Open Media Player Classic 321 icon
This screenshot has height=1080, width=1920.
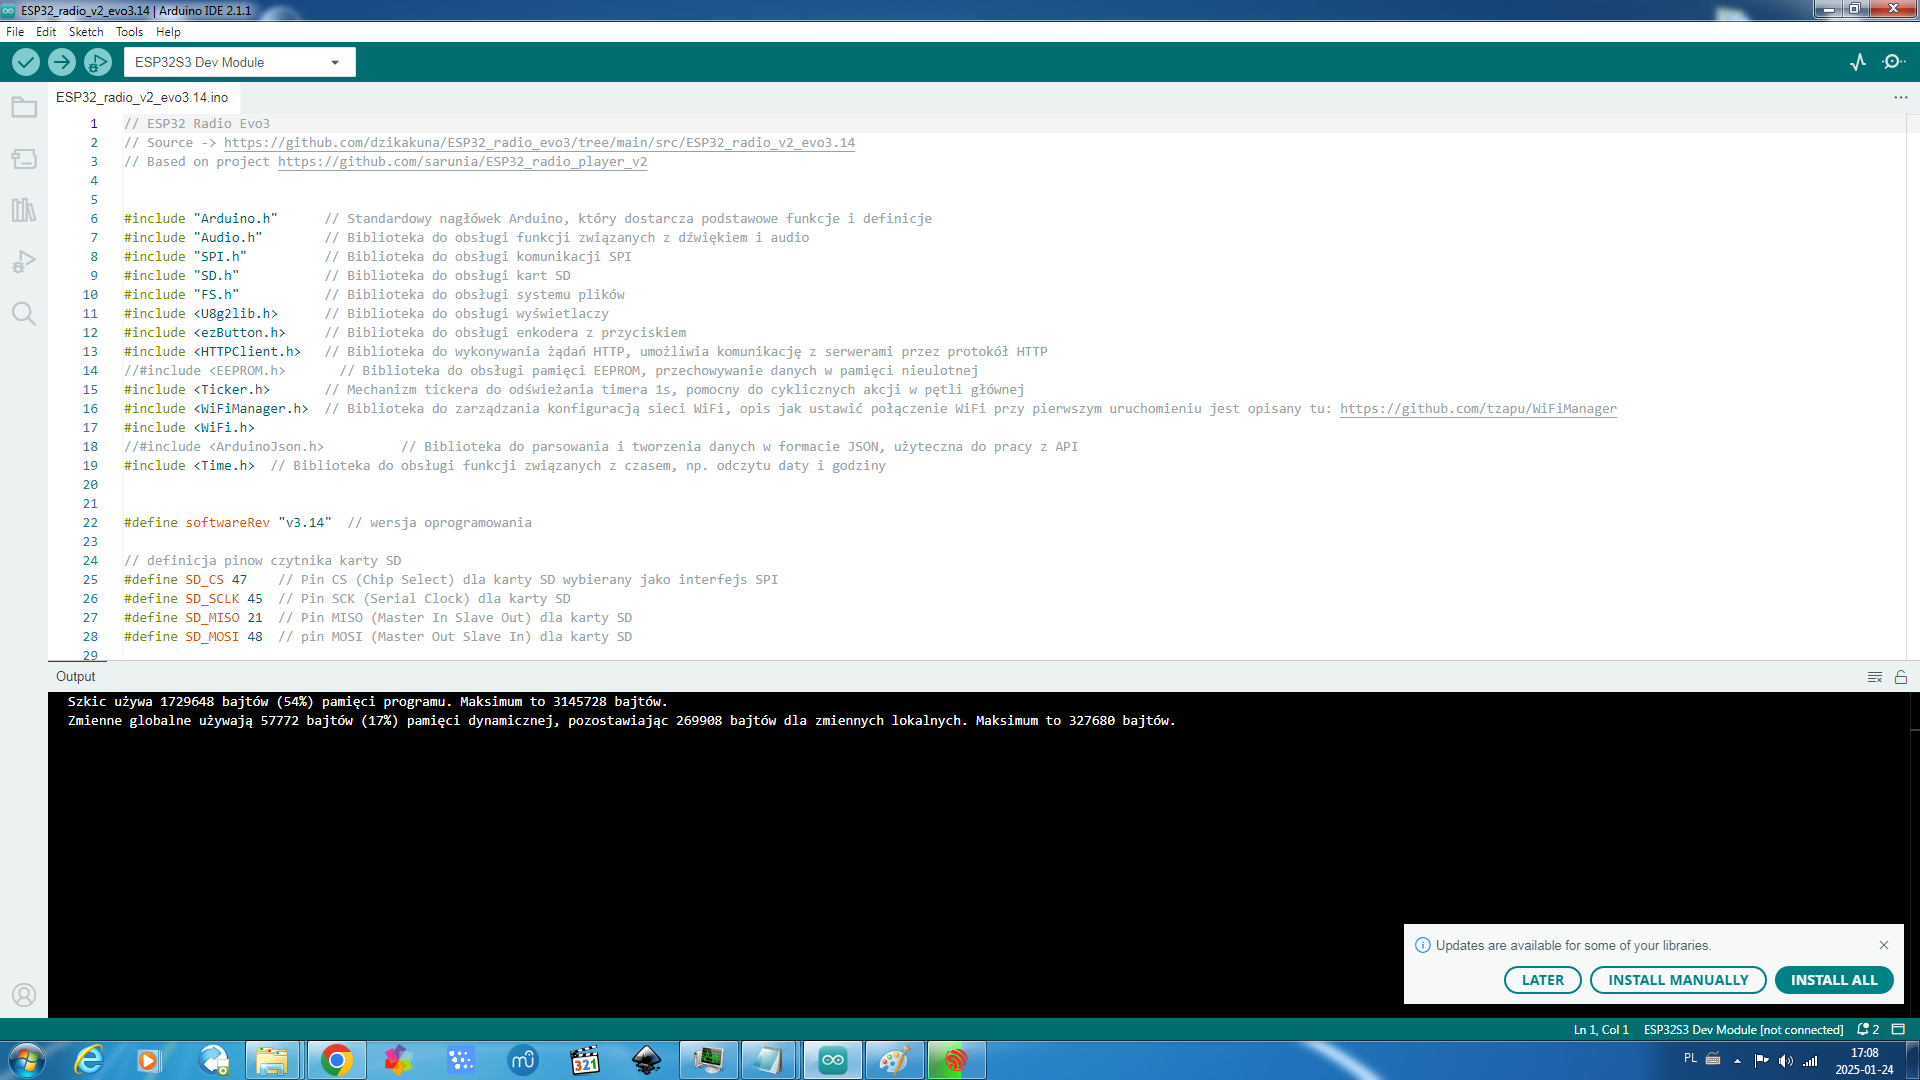pos(585,1060)
